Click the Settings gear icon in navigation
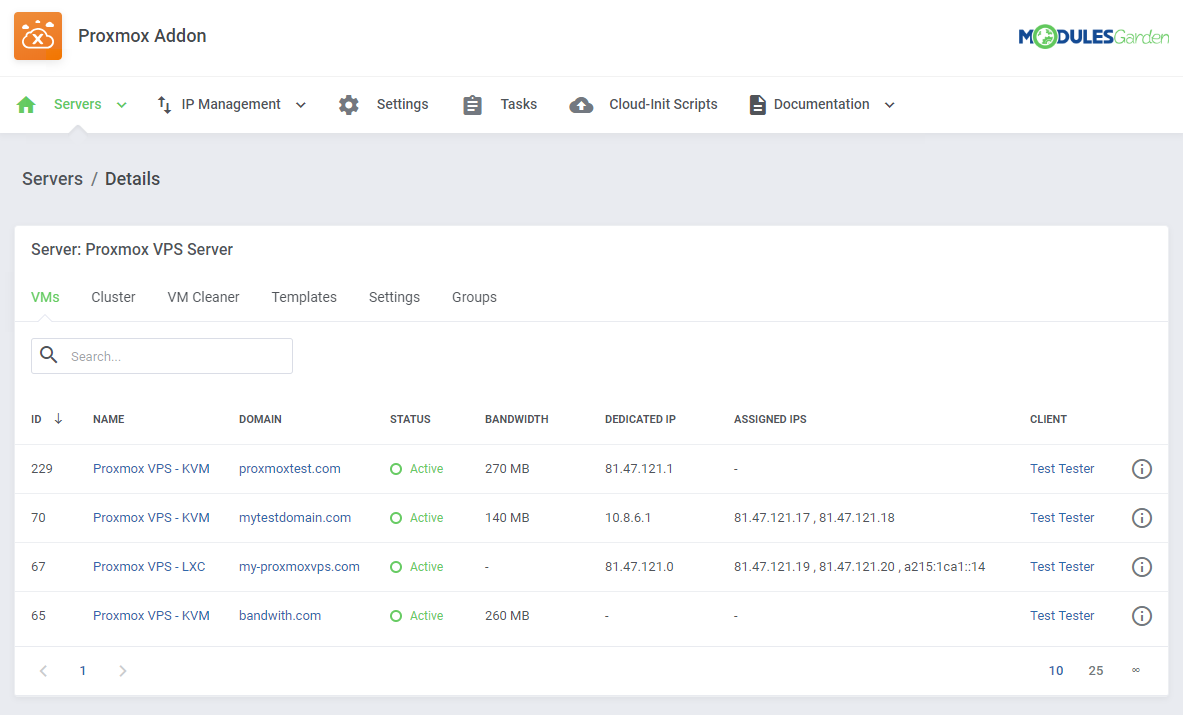Viewport: 1183px width, 715px height. click(x=349, y=104)
